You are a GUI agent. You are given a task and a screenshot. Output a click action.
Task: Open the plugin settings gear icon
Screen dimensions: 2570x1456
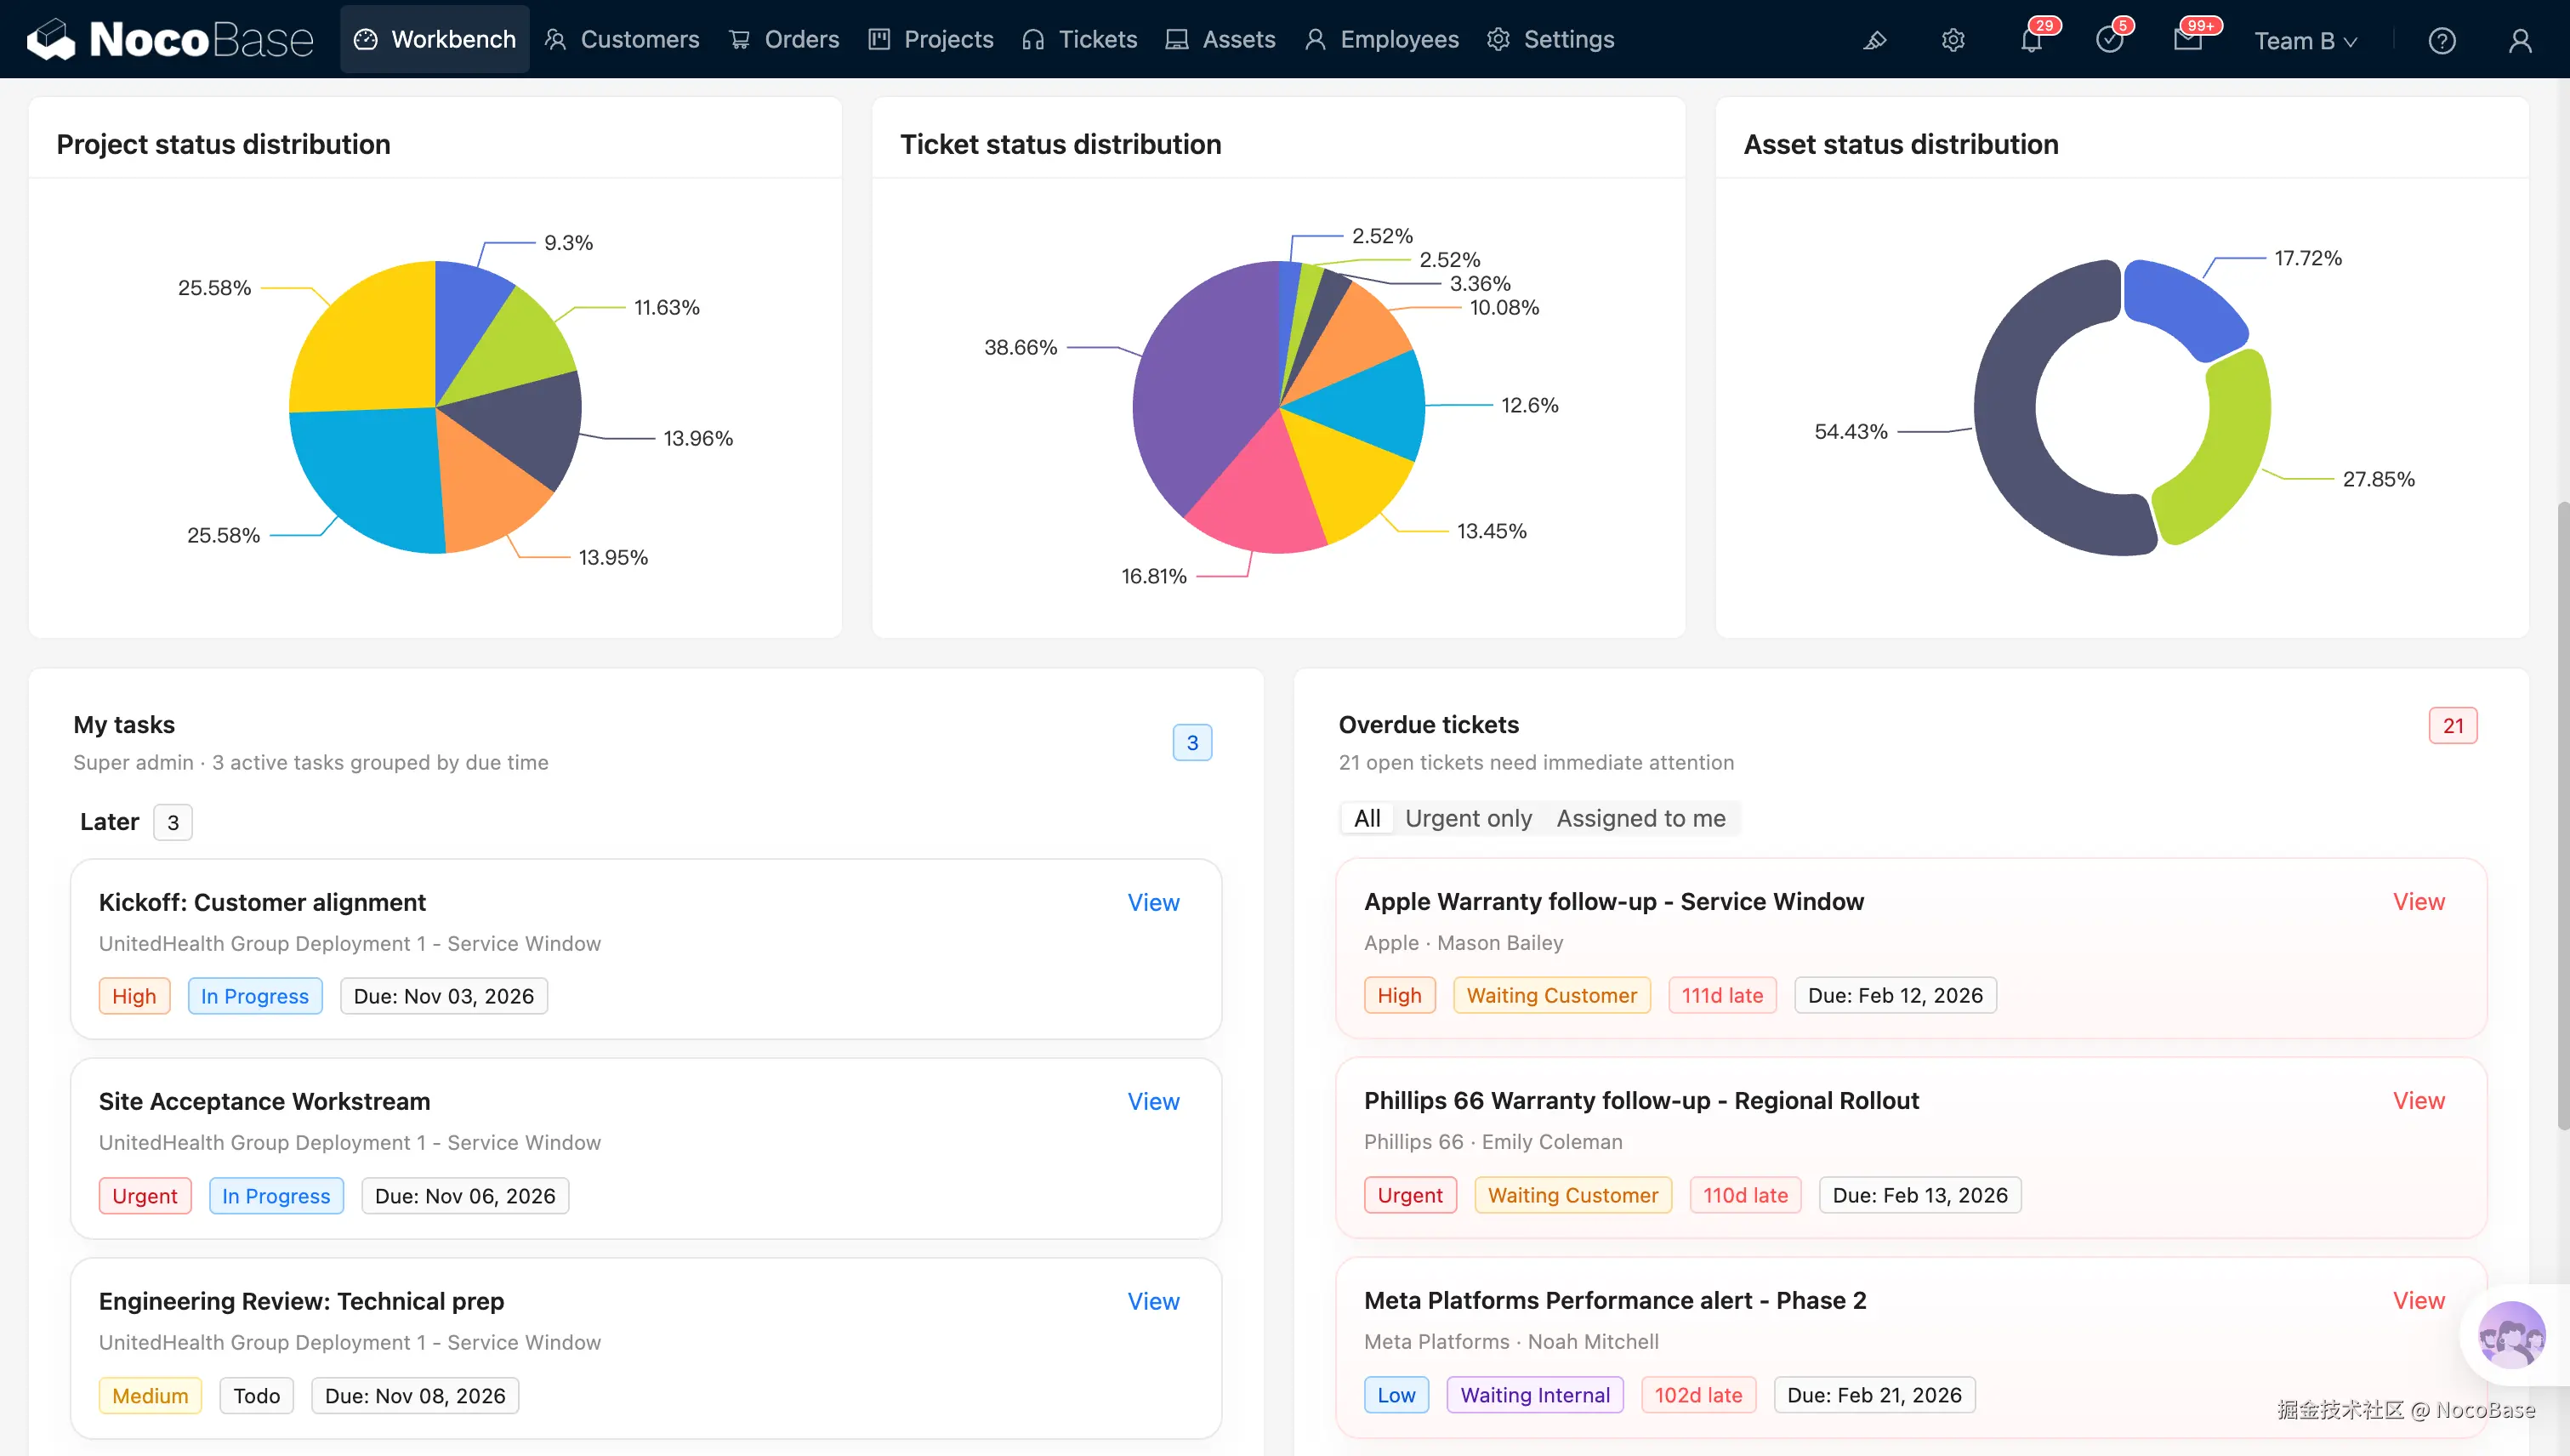[1953, 40]
